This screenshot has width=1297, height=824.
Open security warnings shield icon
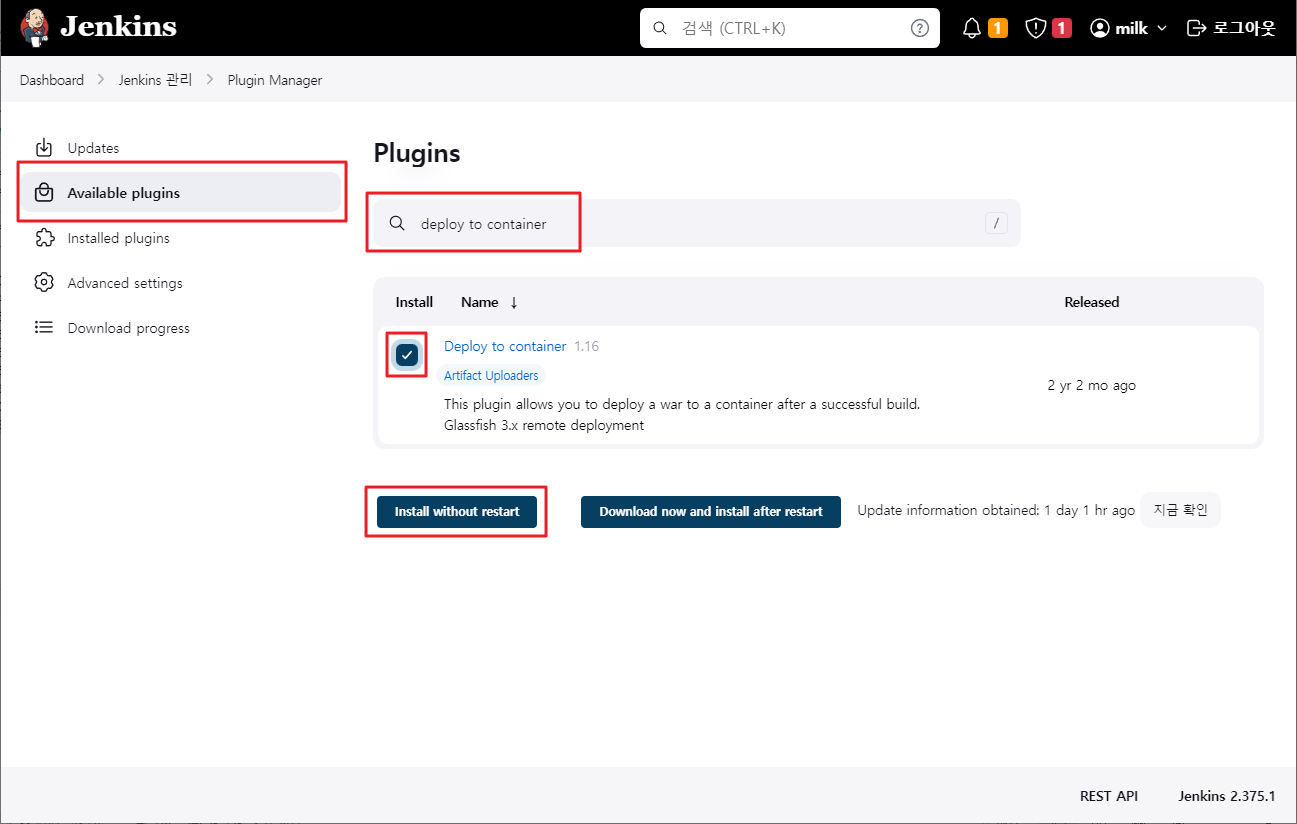[1036, 28]
